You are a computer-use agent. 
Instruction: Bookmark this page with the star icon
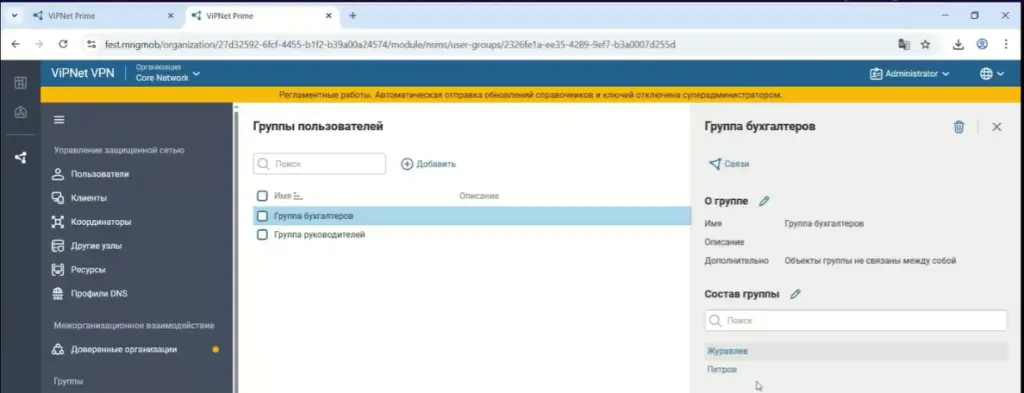coord(925,44)
